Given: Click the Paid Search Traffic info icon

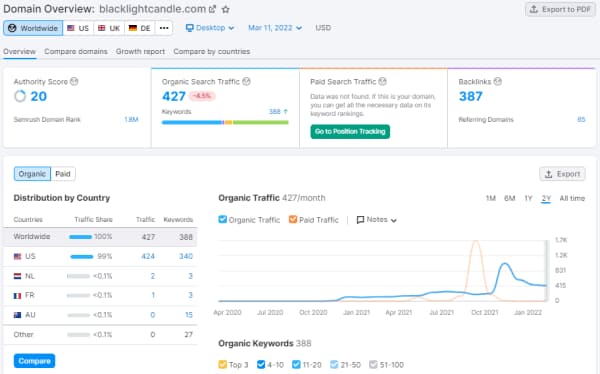Looking at the screenshot, I should (x=383, y=82).
